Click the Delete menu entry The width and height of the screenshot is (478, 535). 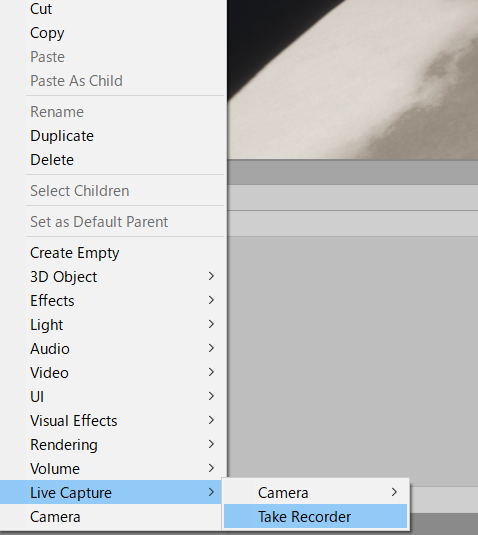click(113, 160)
